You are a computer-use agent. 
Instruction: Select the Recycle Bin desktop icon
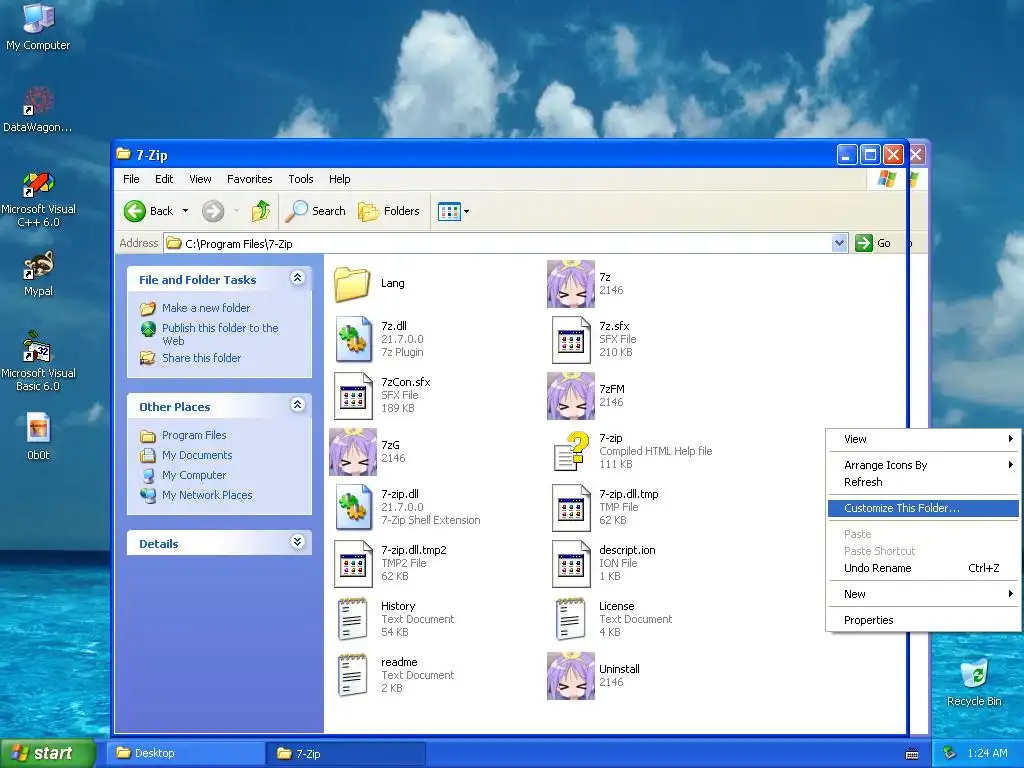pyautogui.click(x=974, y=683)
